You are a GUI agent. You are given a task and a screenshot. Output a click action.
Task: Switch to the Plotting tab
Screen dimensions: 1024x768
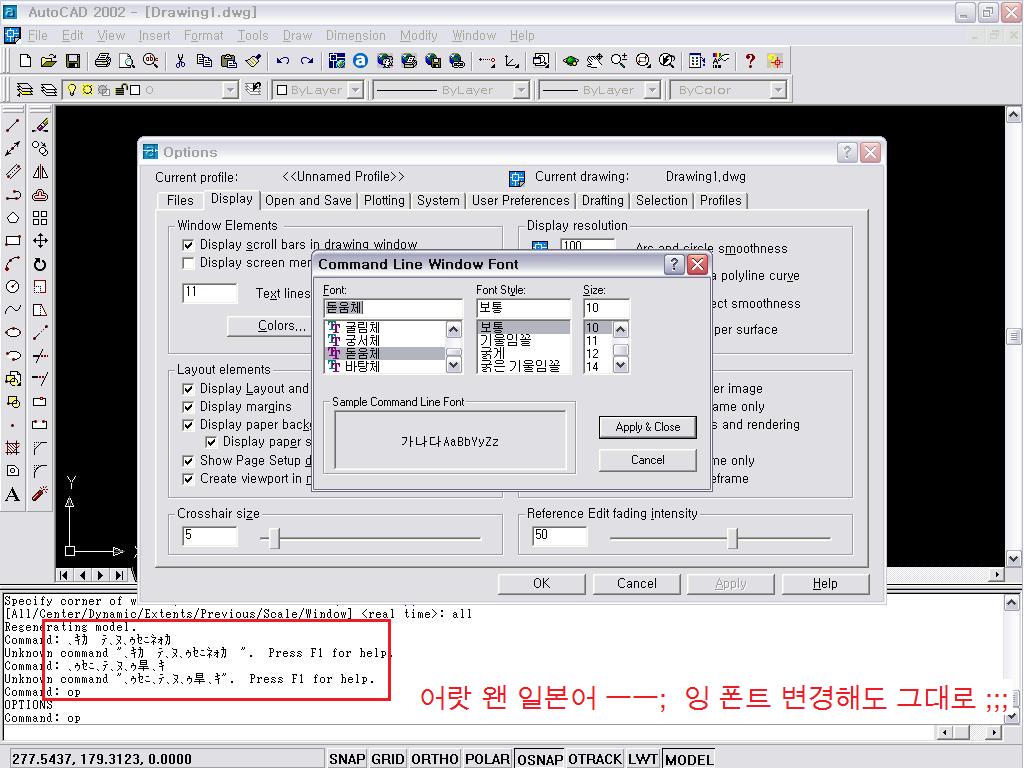(x=384, y=200)
